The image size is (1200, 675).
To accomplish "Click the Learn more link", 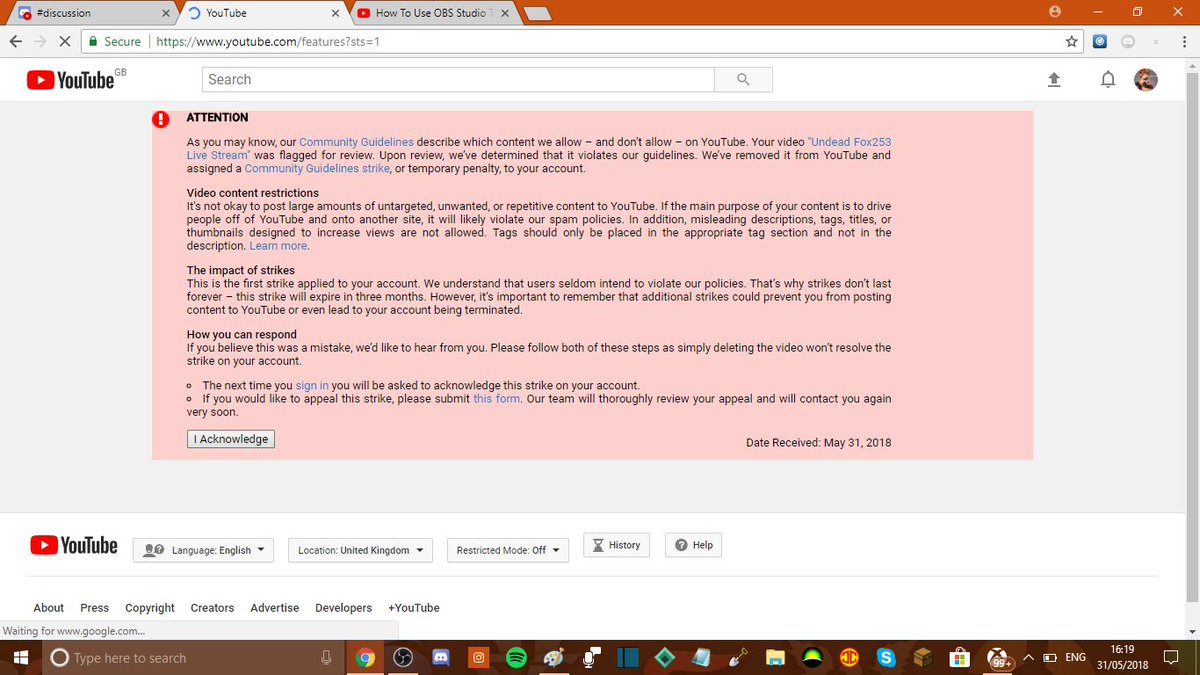I will 278,246.
